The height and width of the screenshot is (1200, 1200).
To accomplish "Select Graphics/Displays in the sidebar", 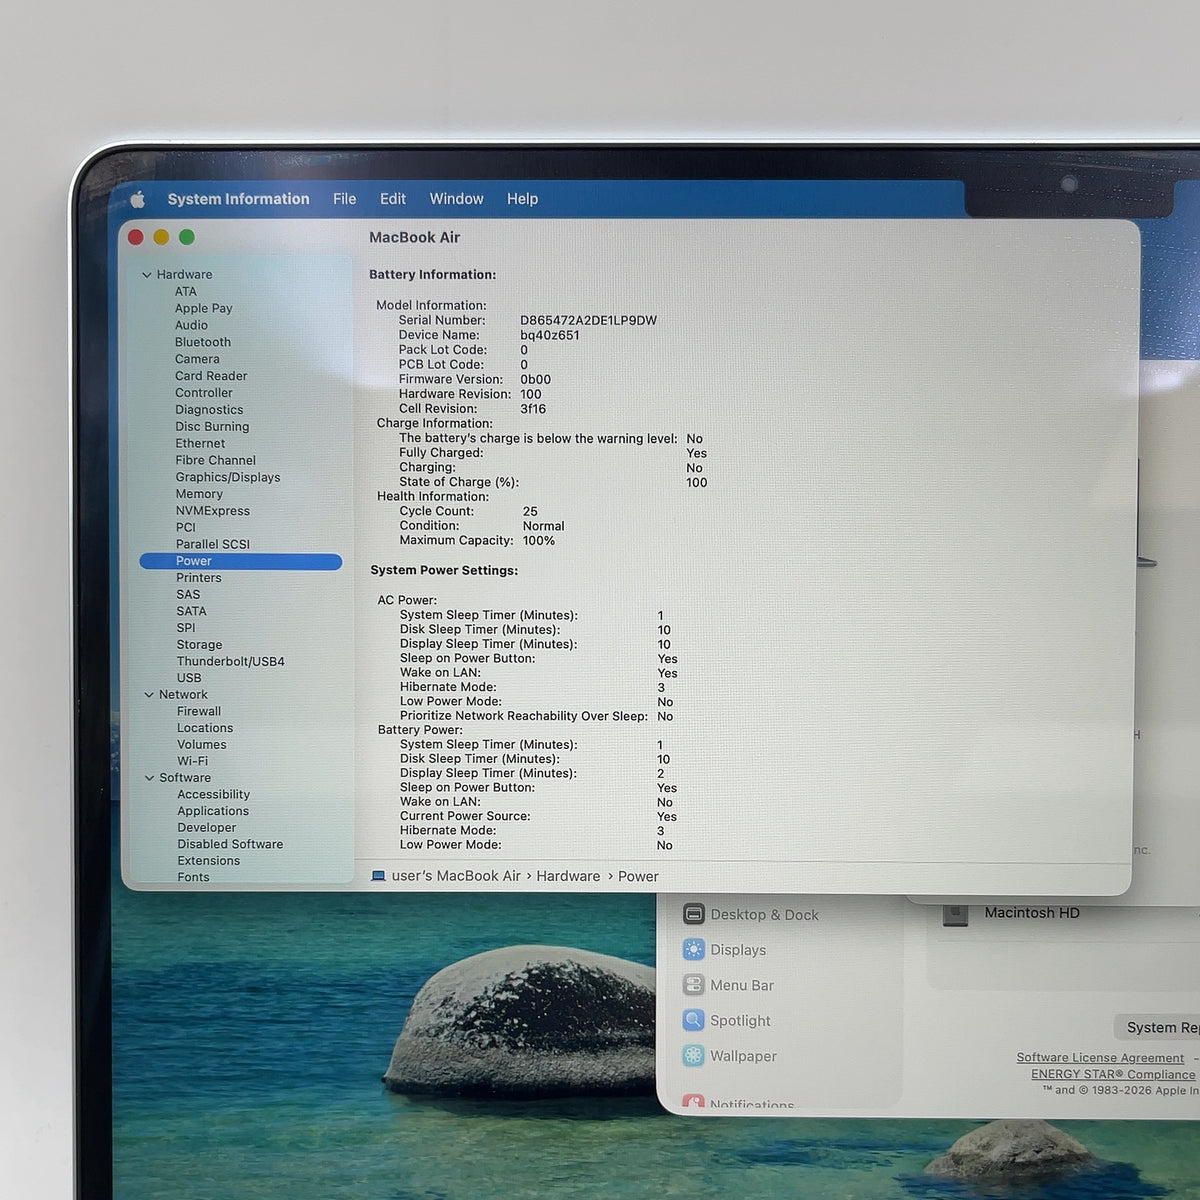I will click(x=228, y=477).
